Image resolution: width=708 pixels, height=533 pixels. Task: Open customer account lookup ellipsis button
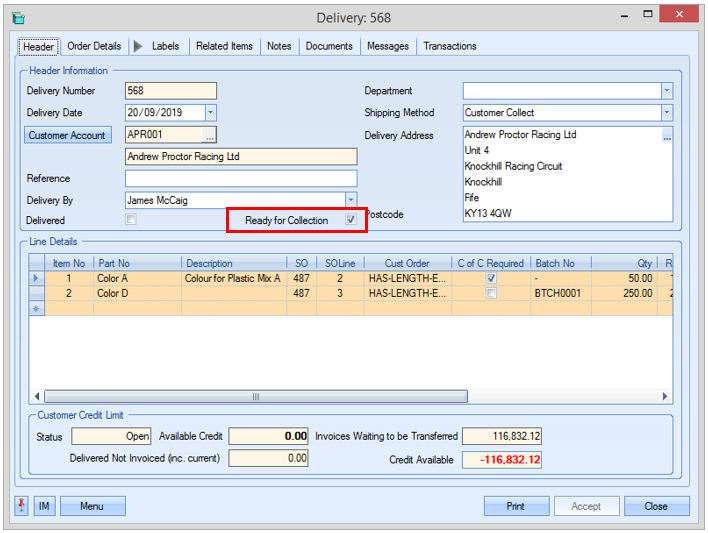tap(209, 135)
